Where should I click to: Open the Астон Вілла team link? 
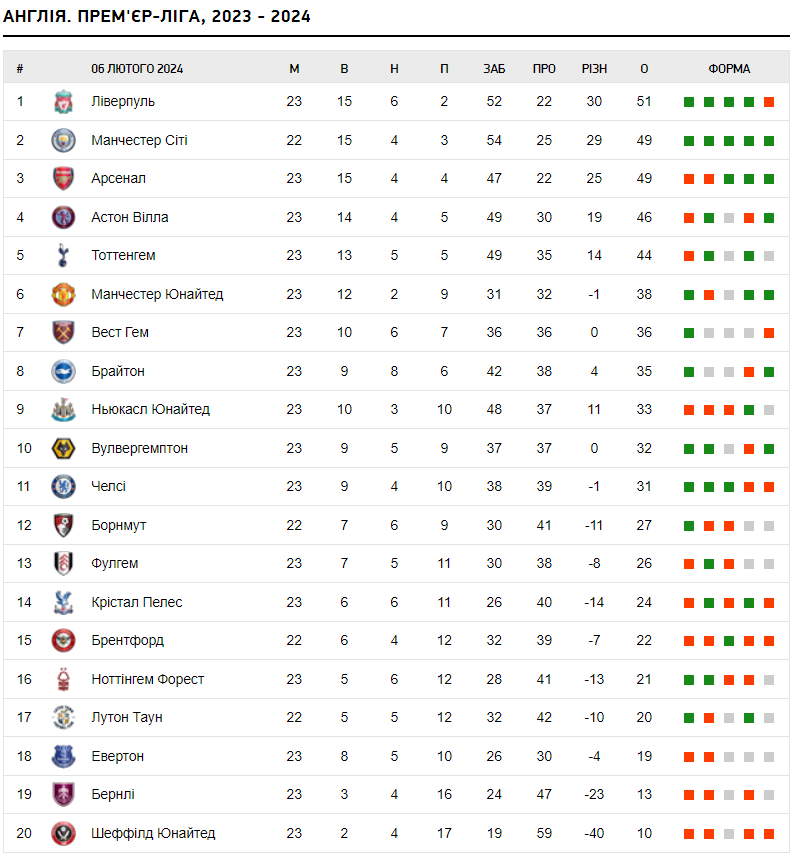click(x=129, y=217)
